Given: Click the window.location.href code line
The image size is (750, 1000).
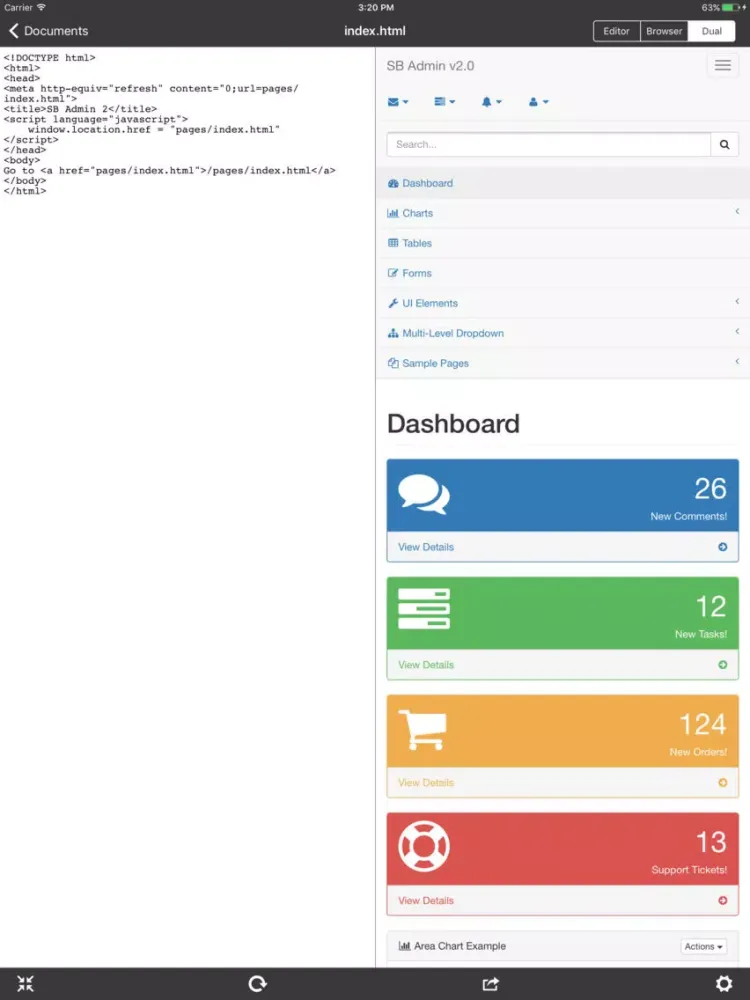Looking at the screenshot, I should click(x=154, y=129).
